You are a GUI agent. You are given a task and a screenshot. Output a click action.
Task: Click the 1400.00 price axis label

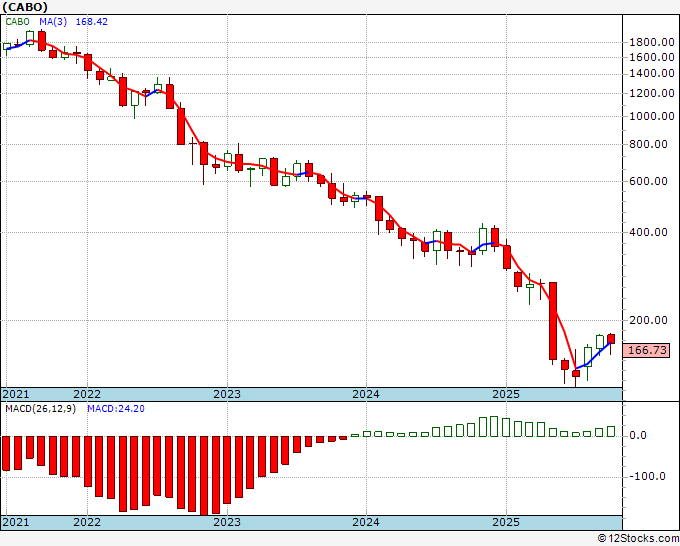[652, 74]
